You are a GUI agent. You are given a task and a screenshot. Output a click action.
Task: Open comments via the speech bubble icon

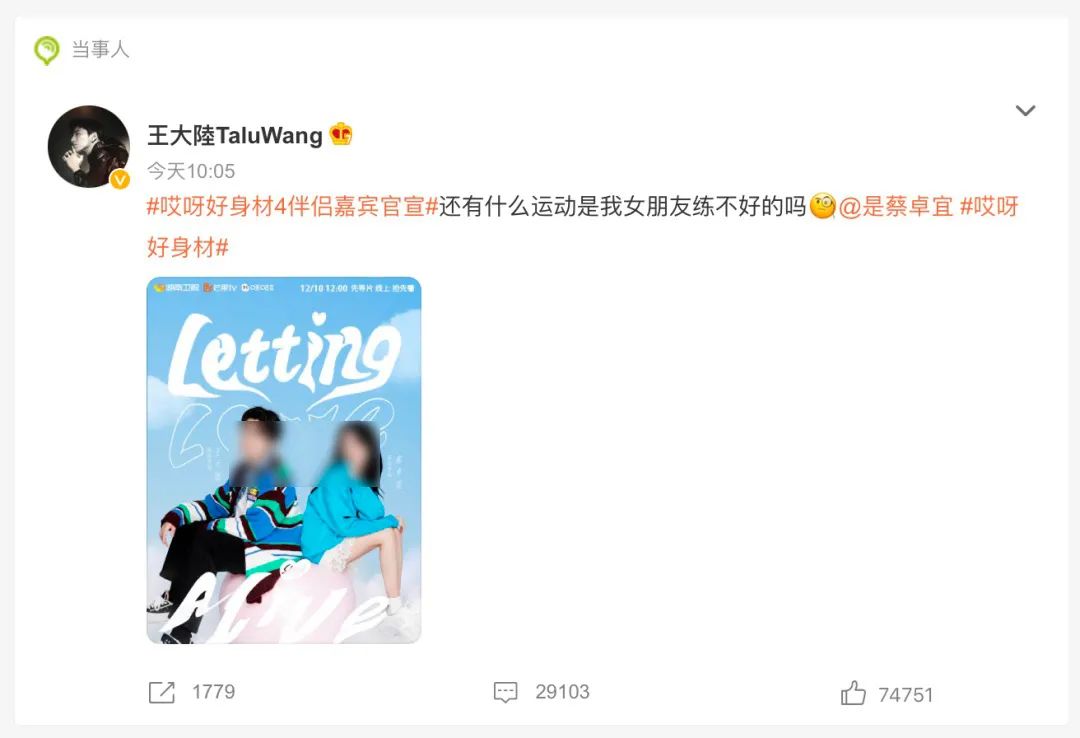506,692
